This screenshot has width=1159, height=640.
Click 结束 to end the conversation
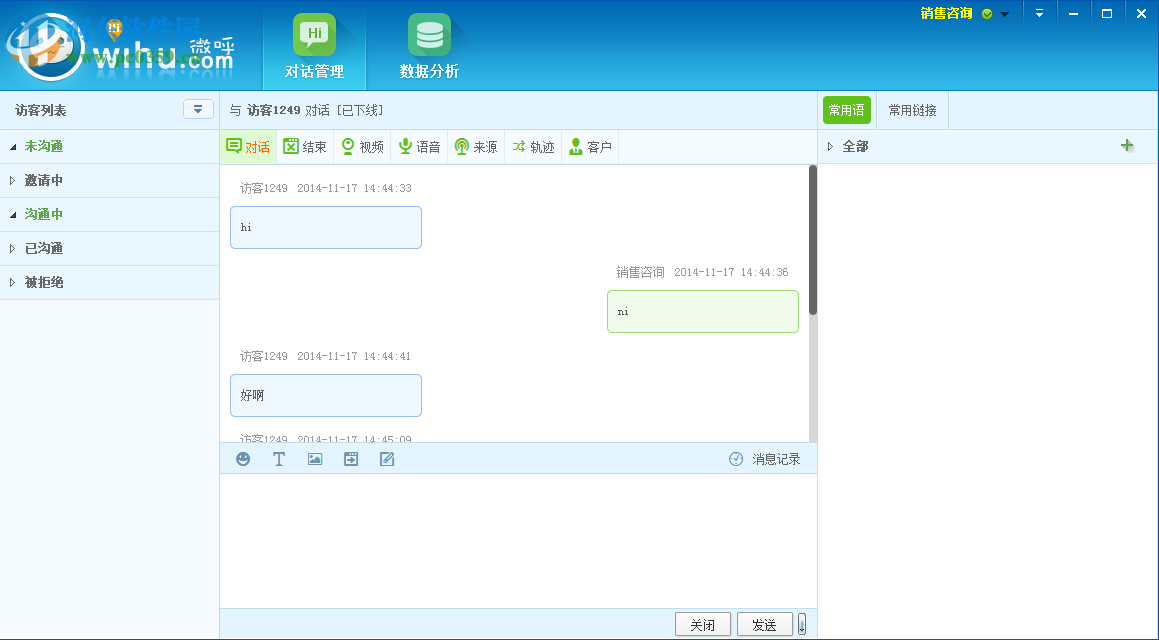click(x=305, y=146)
